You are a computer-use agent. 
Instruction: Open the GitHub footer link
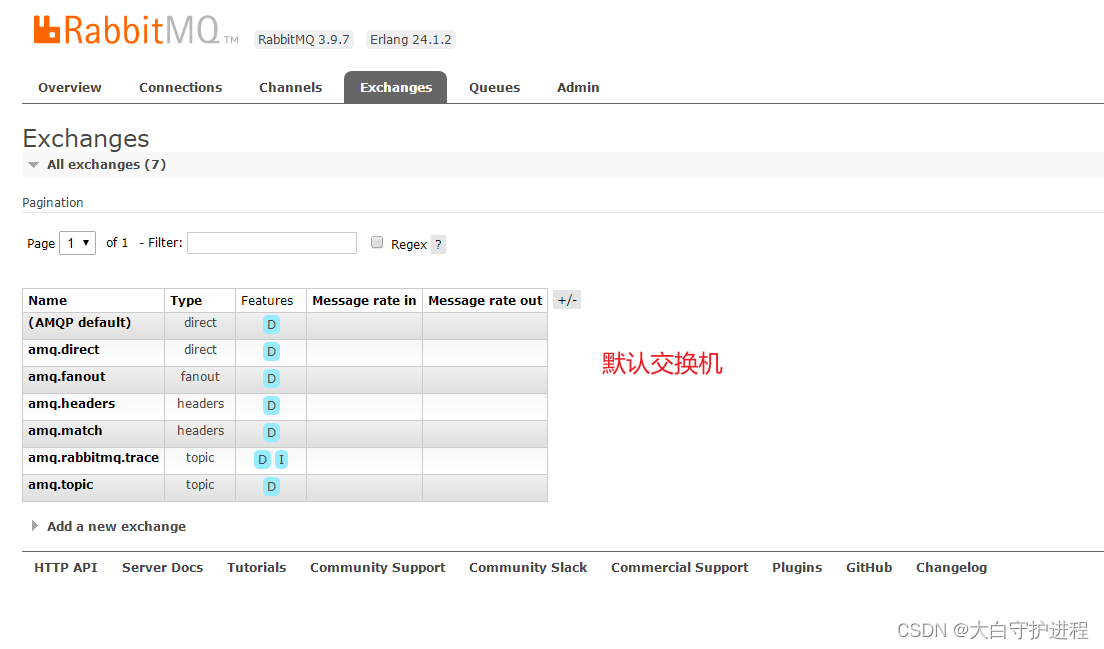click(x=869, y=567)
